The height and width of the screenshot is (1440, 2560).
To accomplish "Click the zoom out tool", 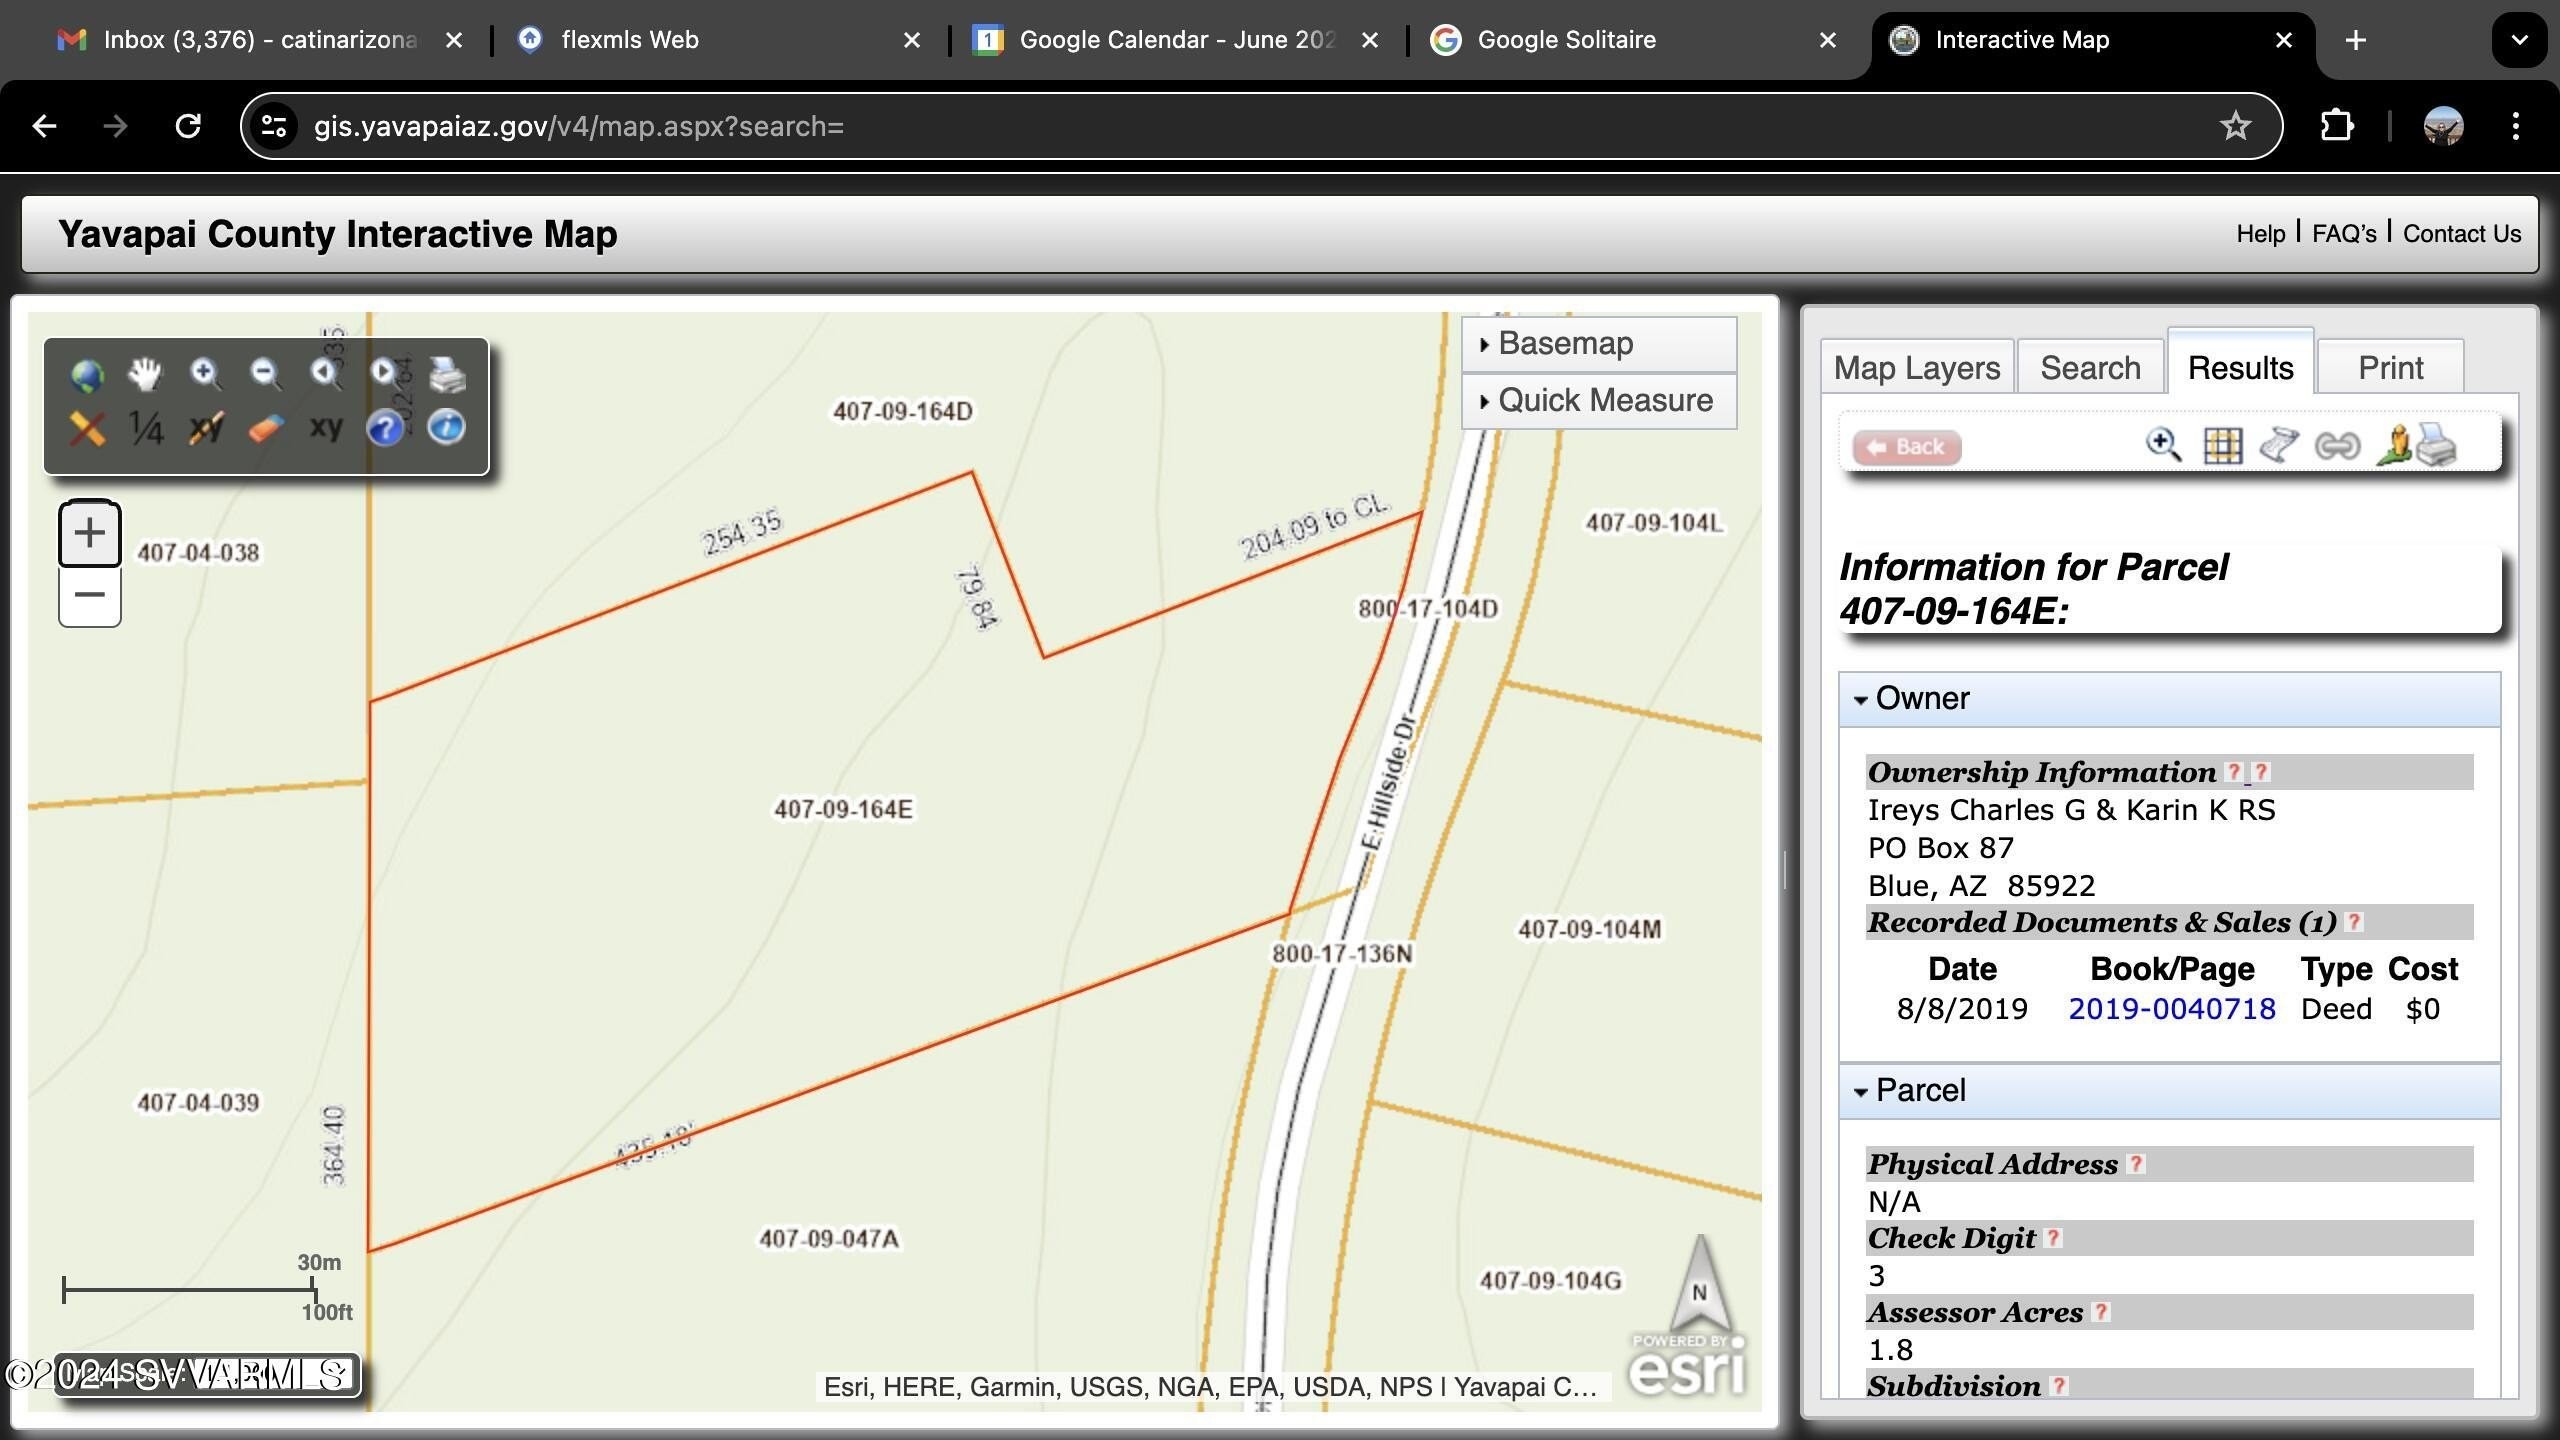I will [x=264, y=371].
